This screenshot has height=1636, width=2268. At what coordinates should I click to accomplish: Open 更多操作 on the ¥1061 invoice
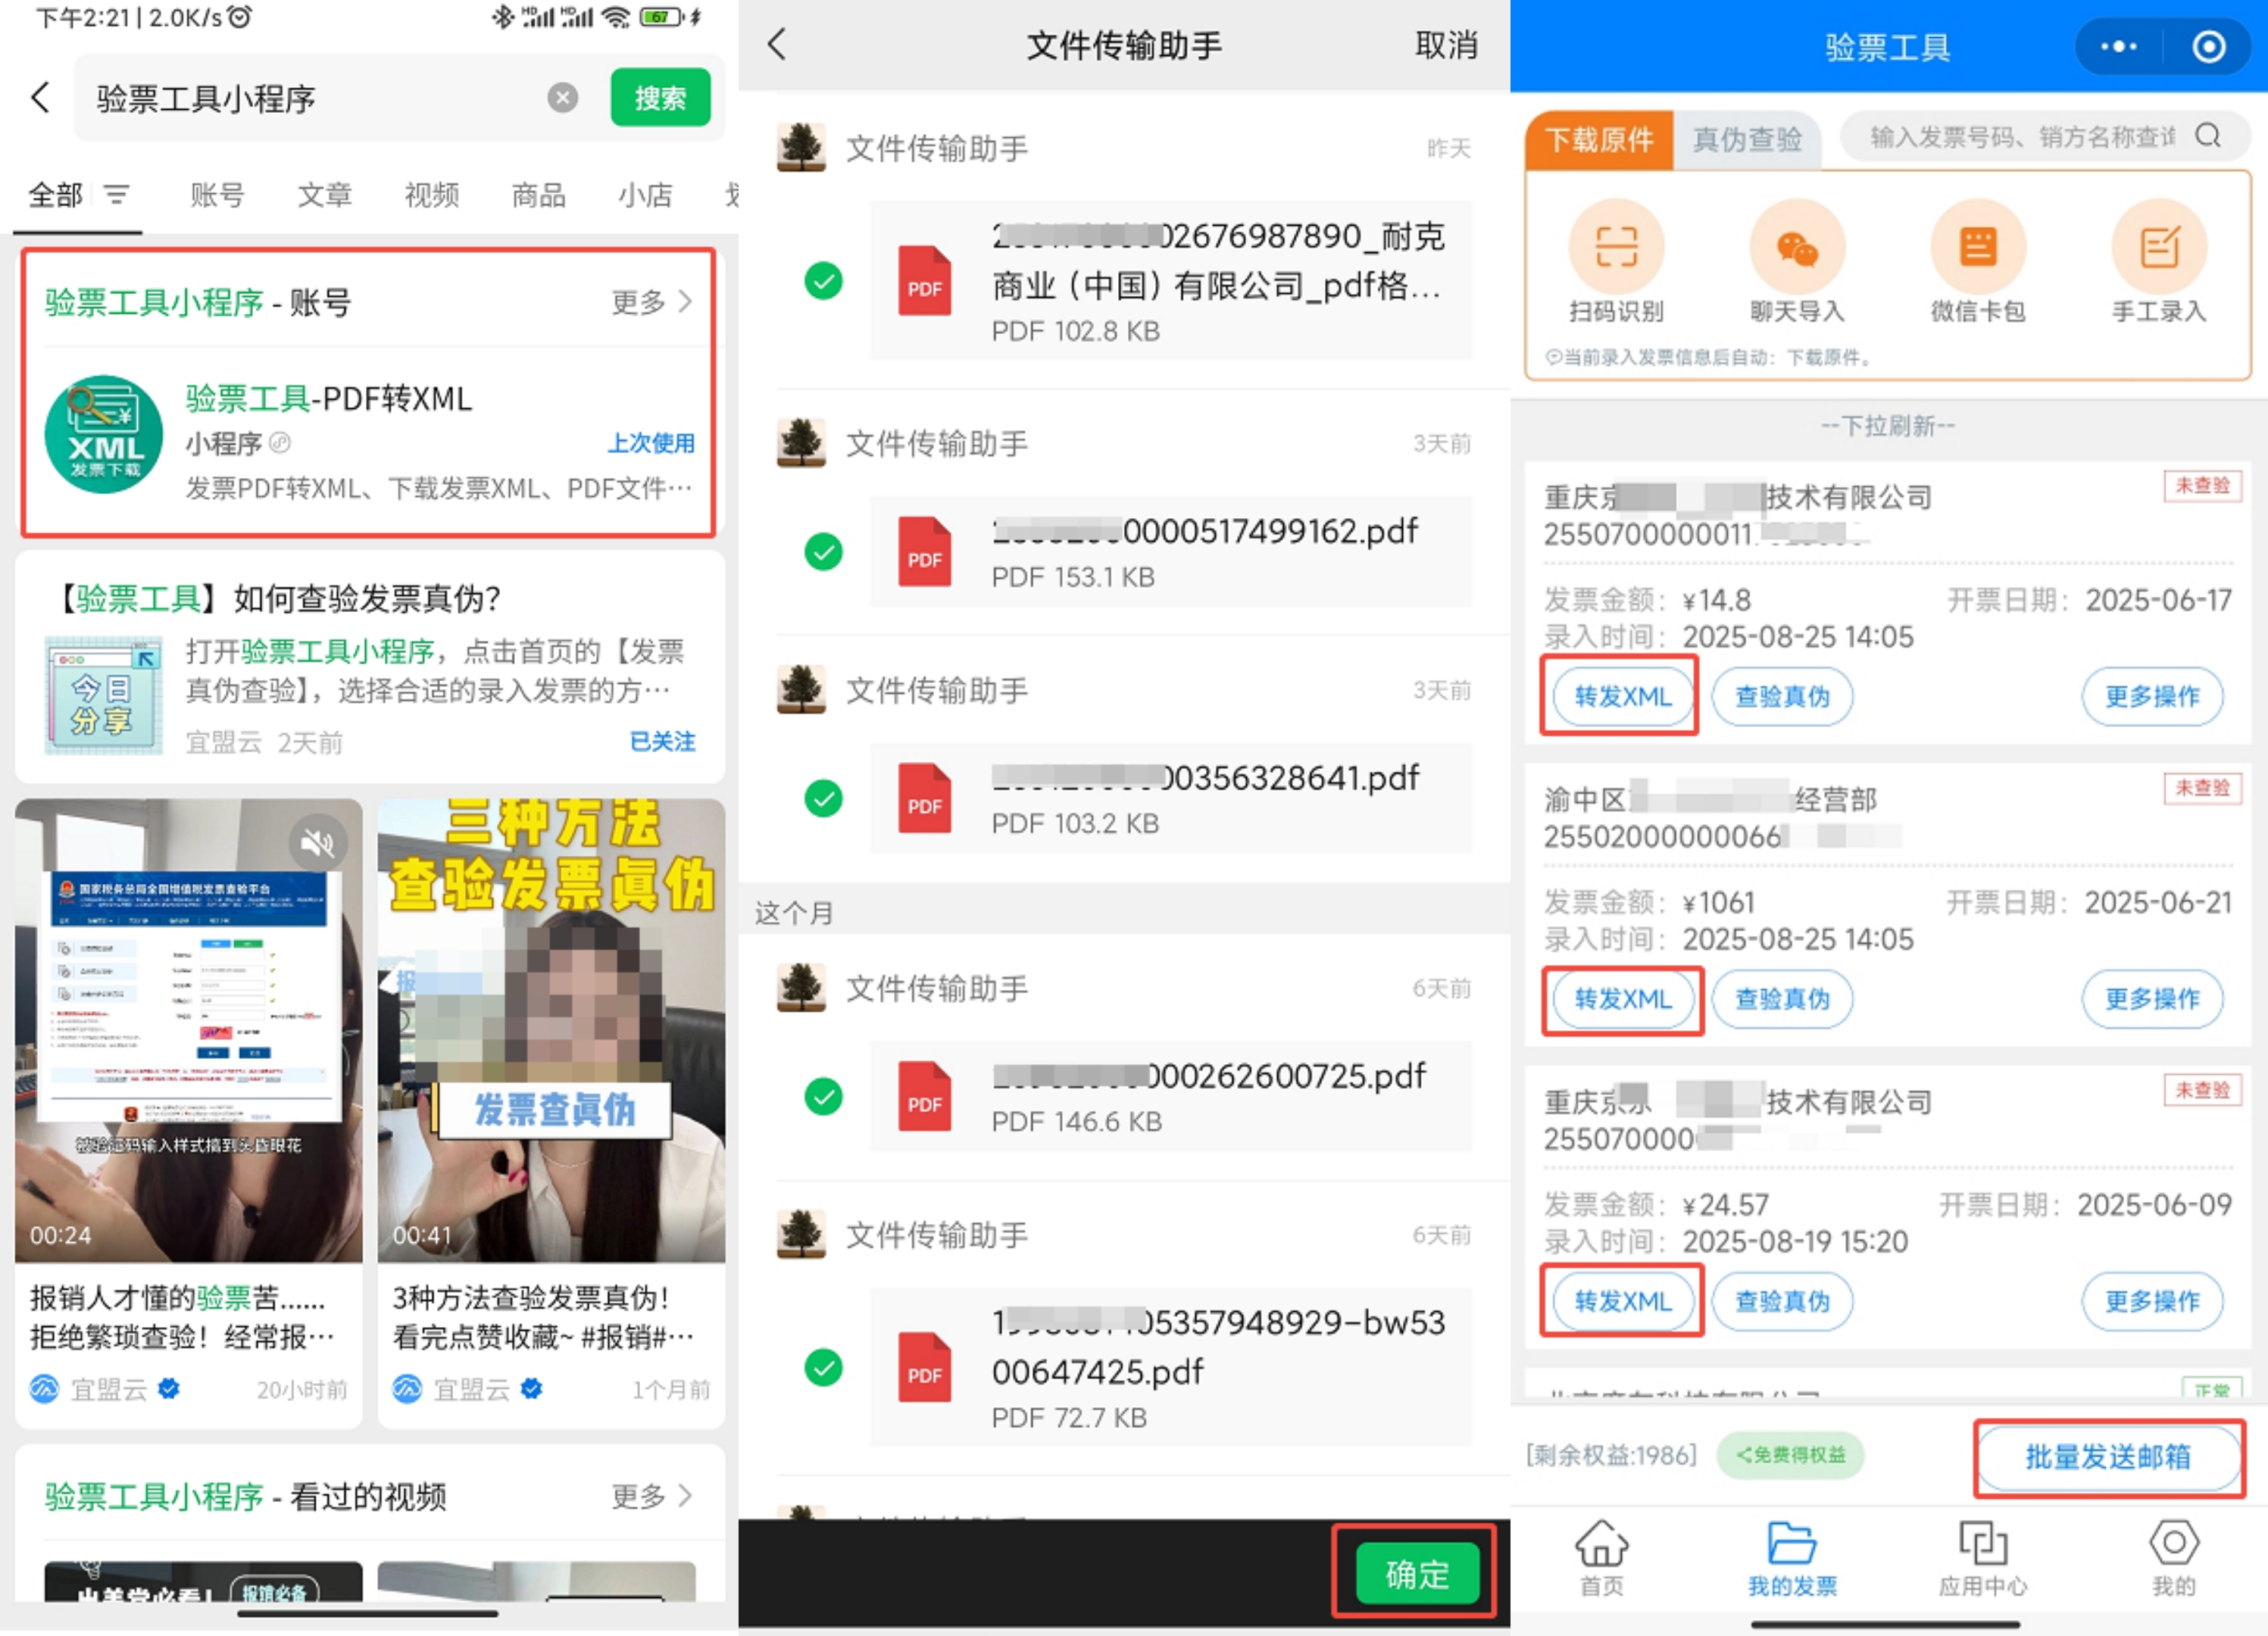pyautogui.click(x=2152, y=999)
